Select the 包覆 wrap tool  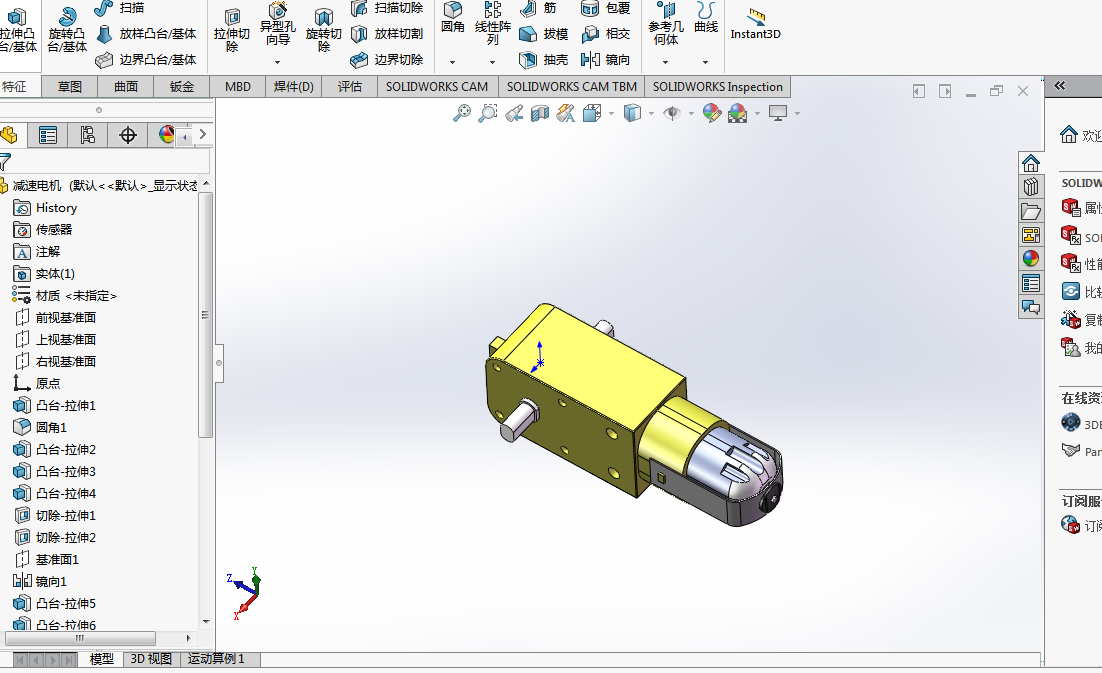(605, 8)
